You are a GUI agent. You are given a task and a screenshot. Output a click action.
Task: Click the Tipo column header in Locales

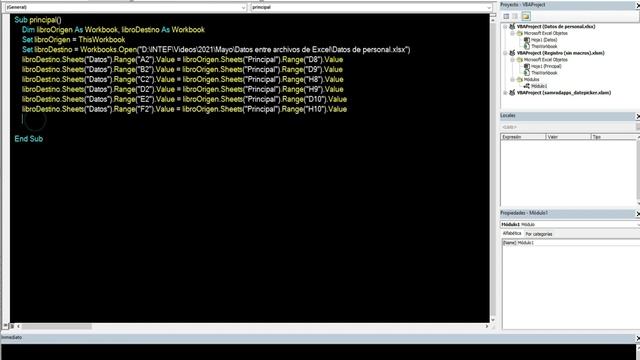click(614, 137)
